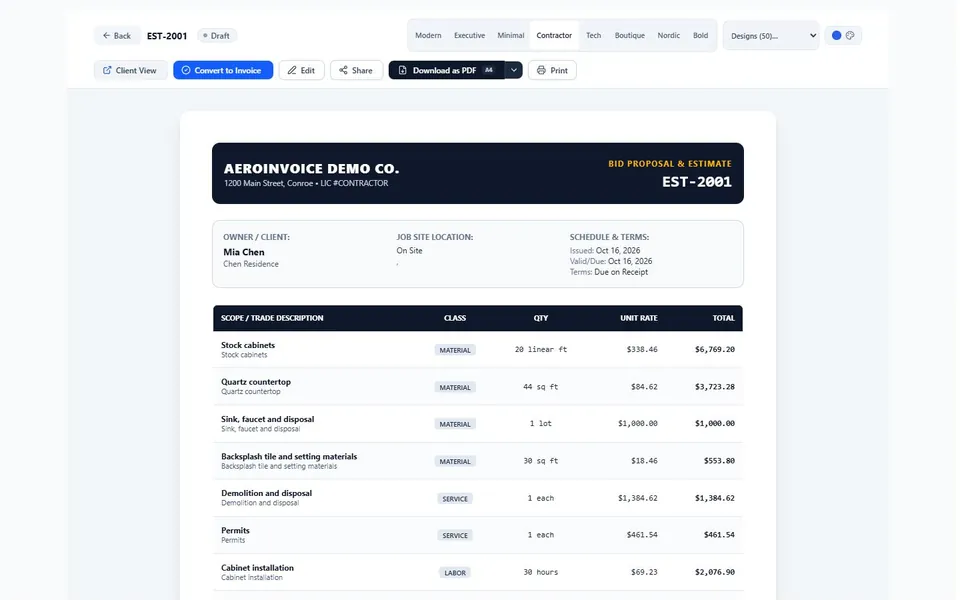Select the Minimal template tab
The height and width of the screenshot is (600, 960).
point(511,36)
